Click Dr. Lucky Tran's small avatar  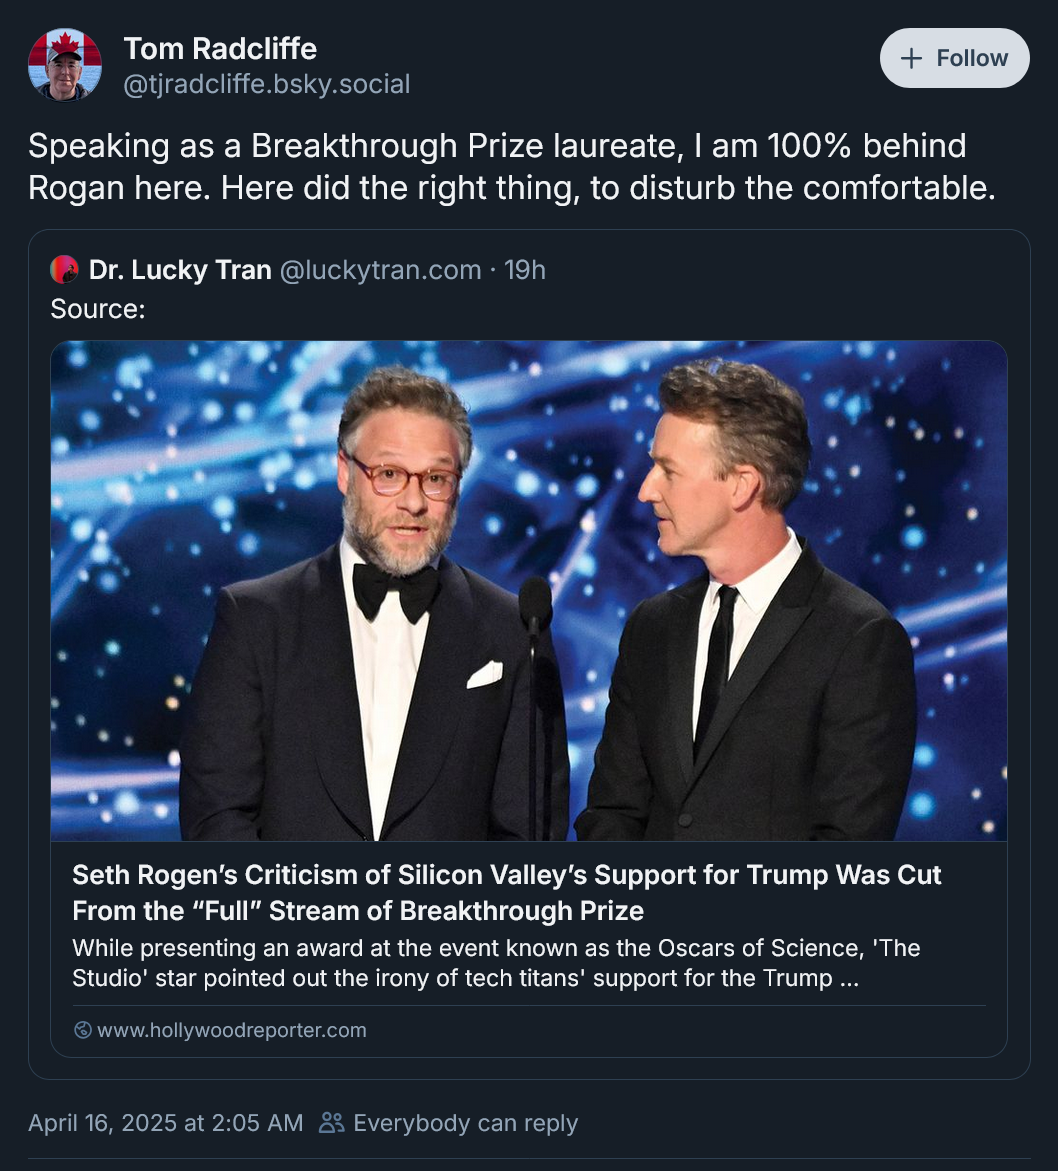click(64, 269)
